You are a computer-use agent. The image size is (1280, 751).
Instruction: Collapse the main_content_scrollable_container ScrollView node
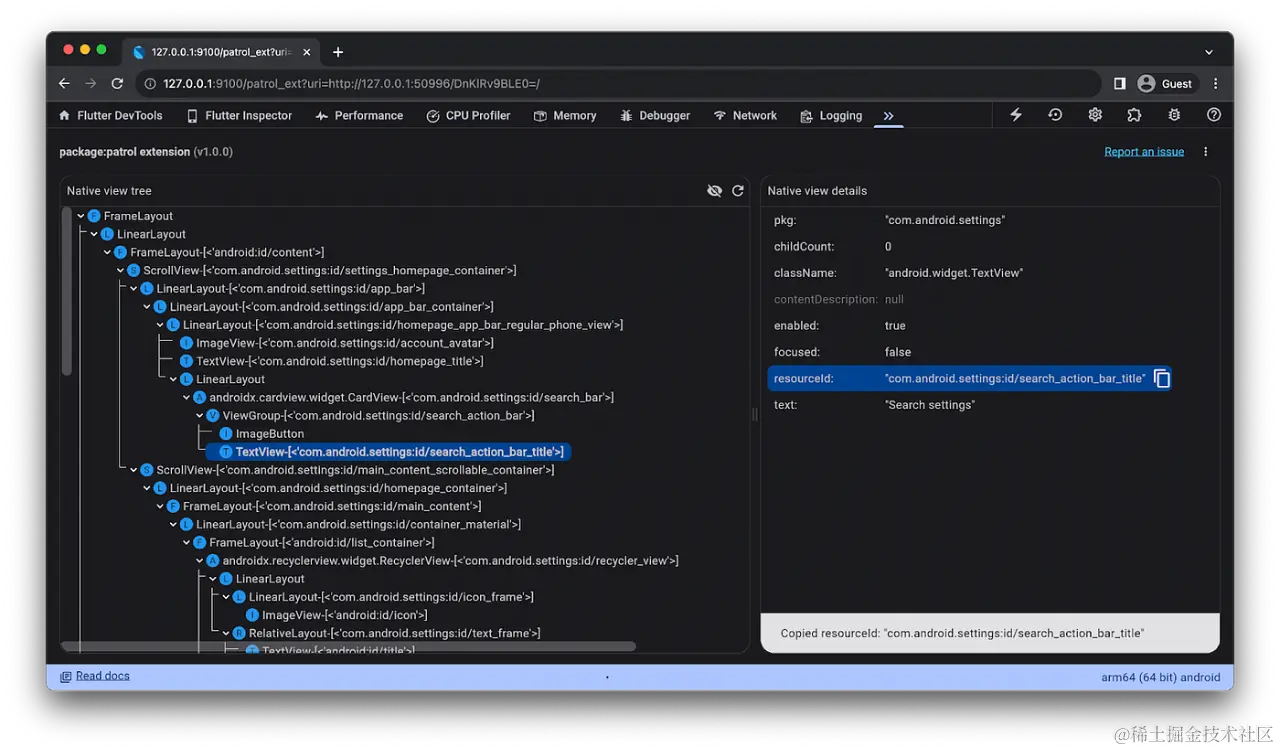(134, 470)
